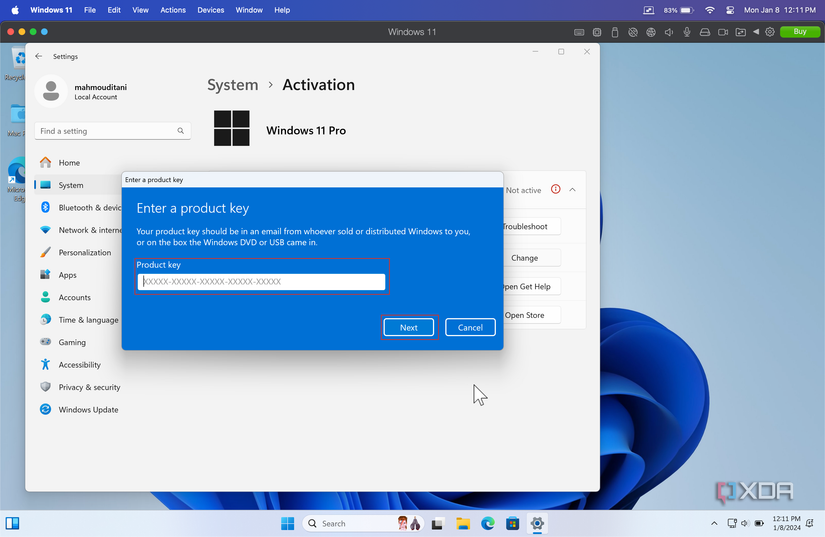Click the Windows tray volume icon
This screenshot has height=537, width=825.
pos(744,523)
